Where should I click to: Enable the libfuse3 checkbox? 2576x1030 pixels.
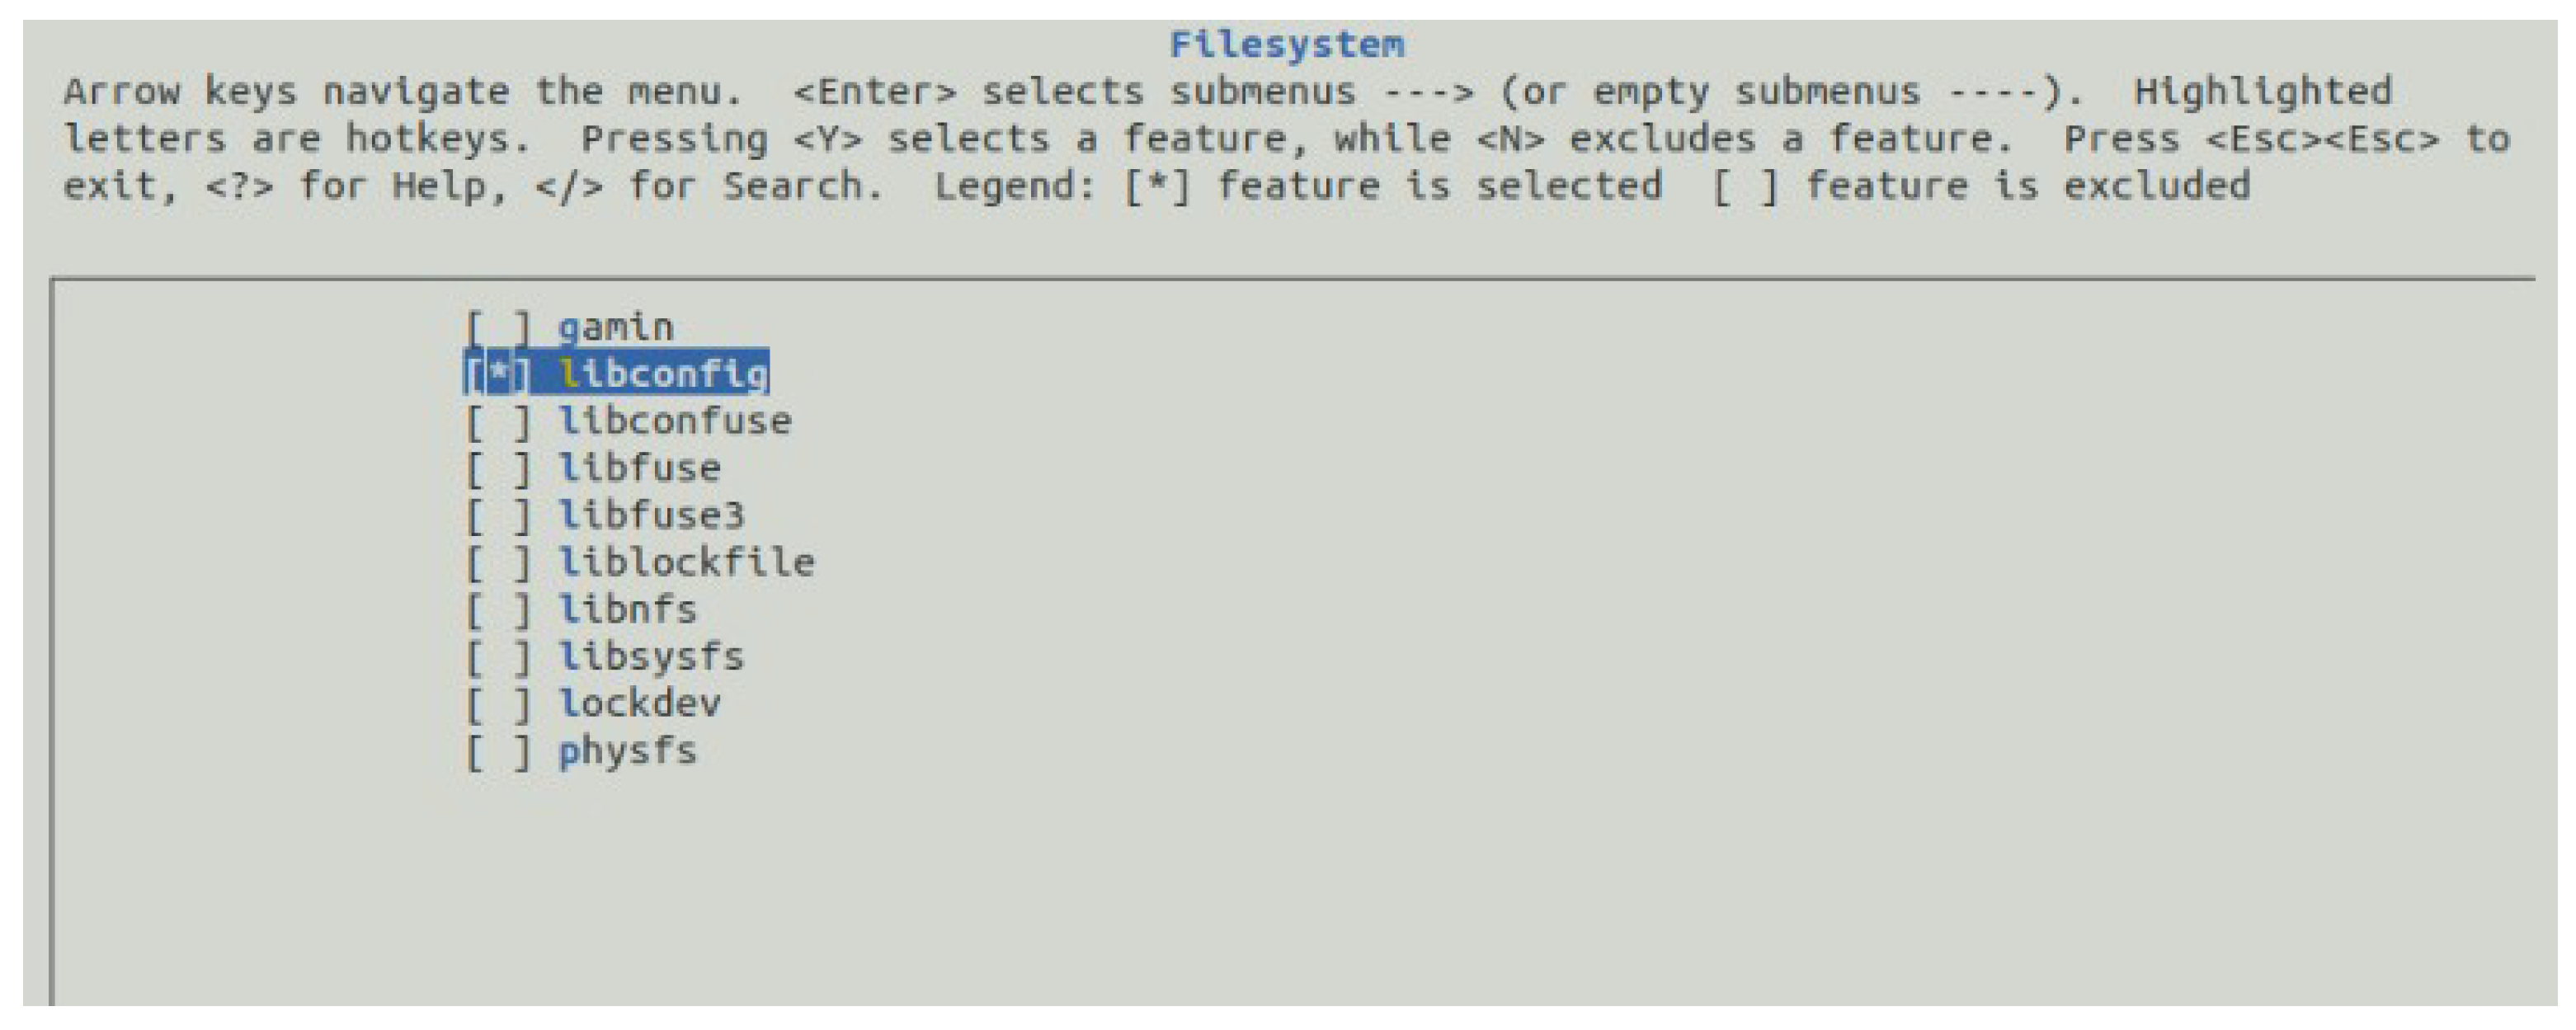point(497,516)
